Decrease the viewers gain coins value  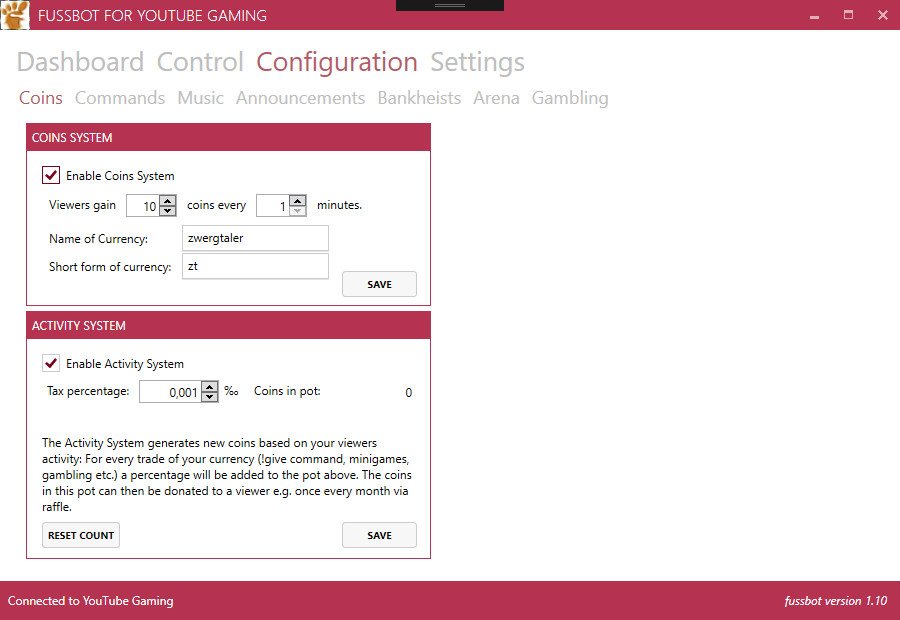[168, 211]
